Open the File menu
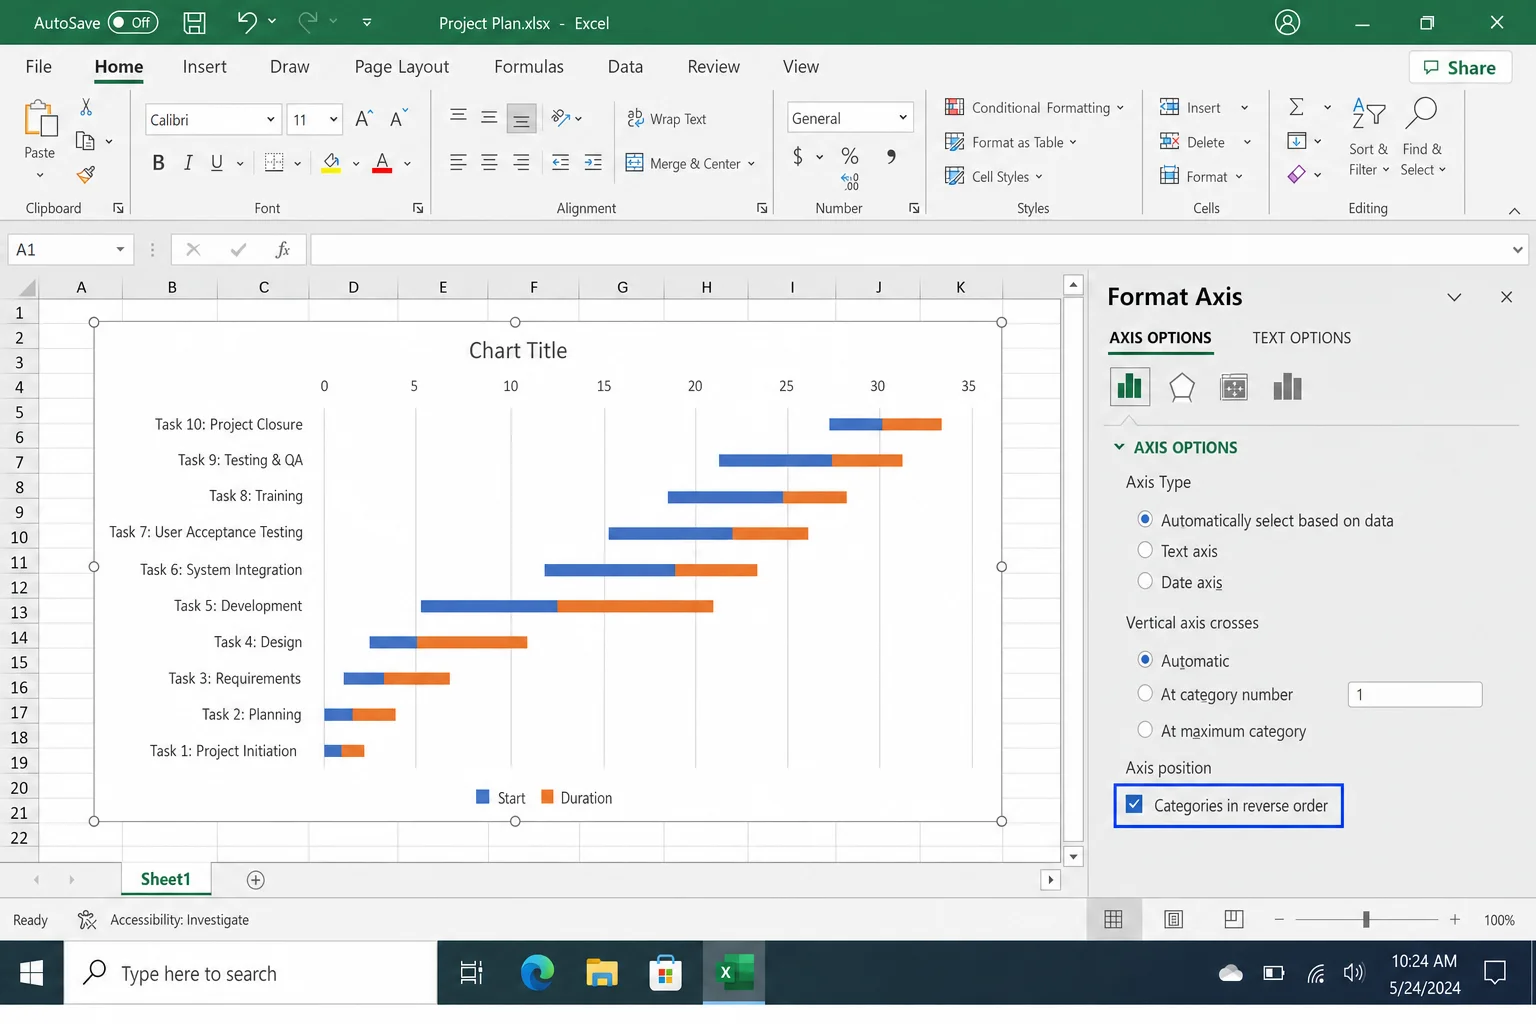Viewport: 1536px width, 1024px height. pyautogui.click(x=39, y=67)
